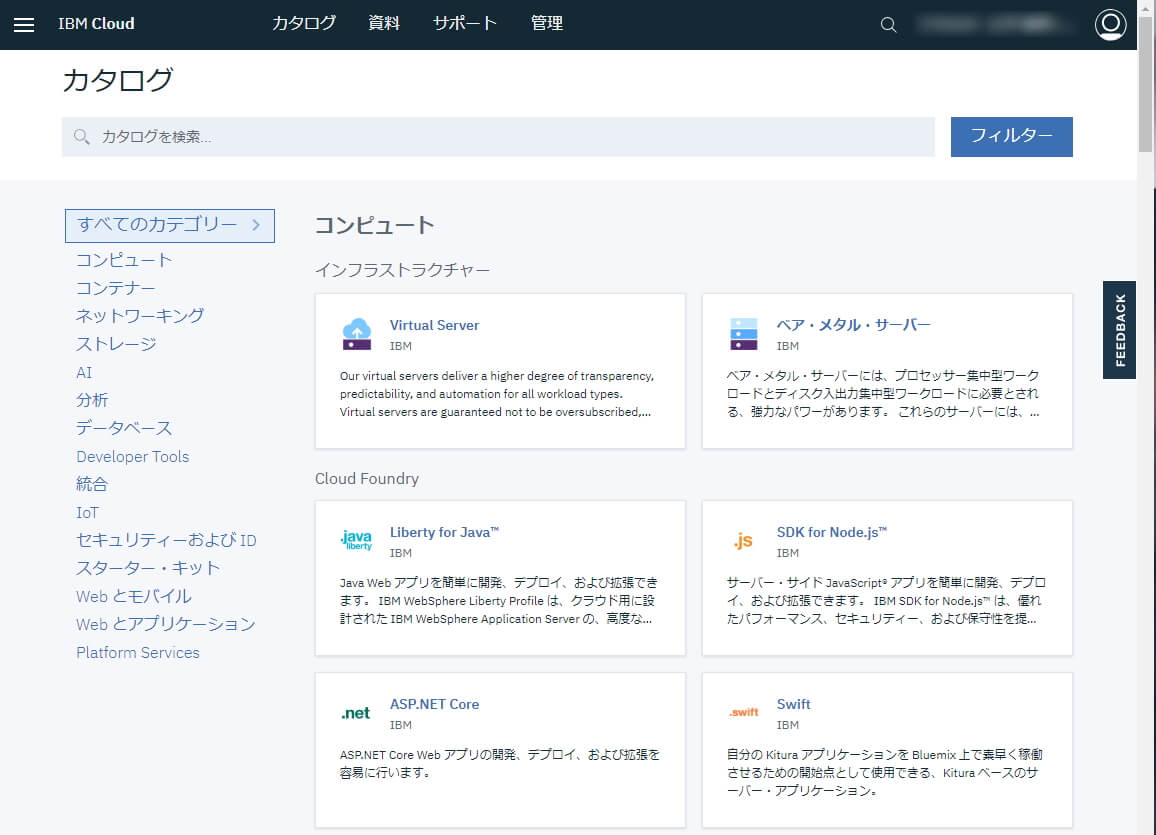Open the Liberty for Java title
Image resolution: width=1156 pixels, height=835 pixels.
coord(444,532)
